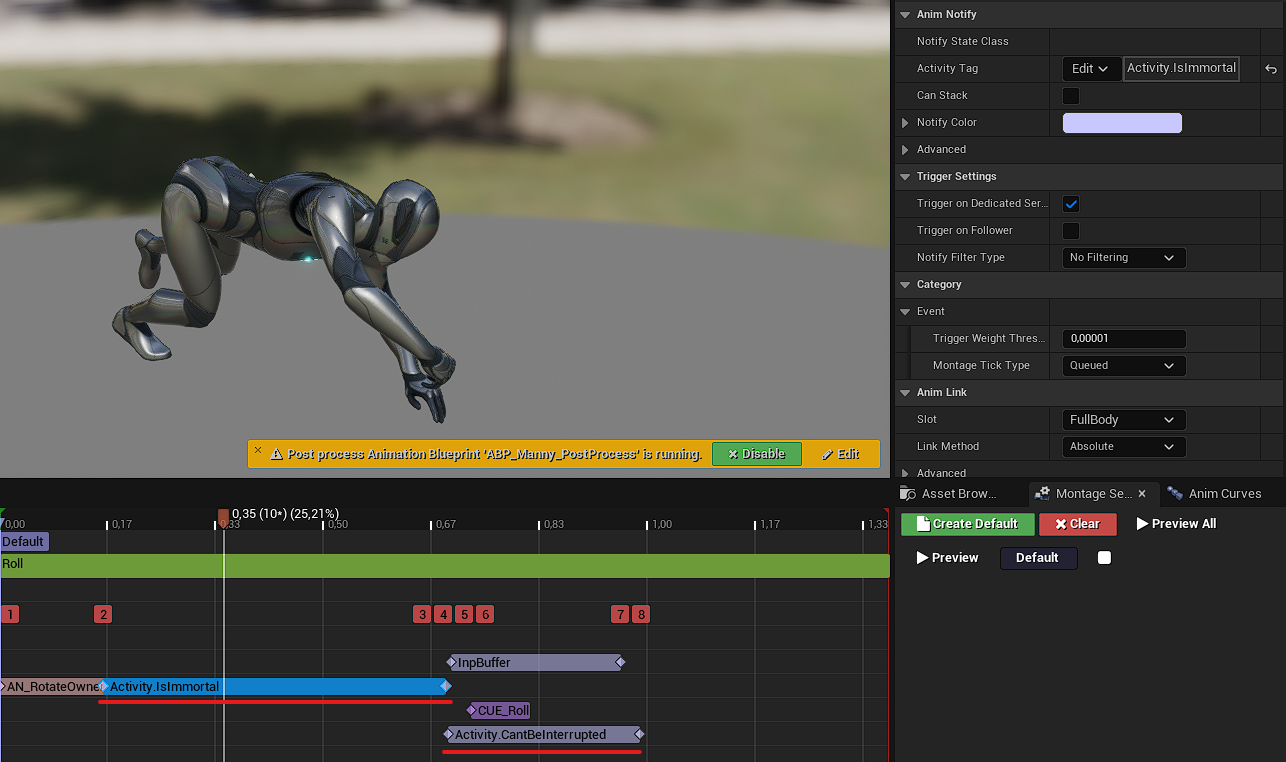Open the Notify Filter Type dropdown
The image size is (1286, 762).
point(1123,258)
